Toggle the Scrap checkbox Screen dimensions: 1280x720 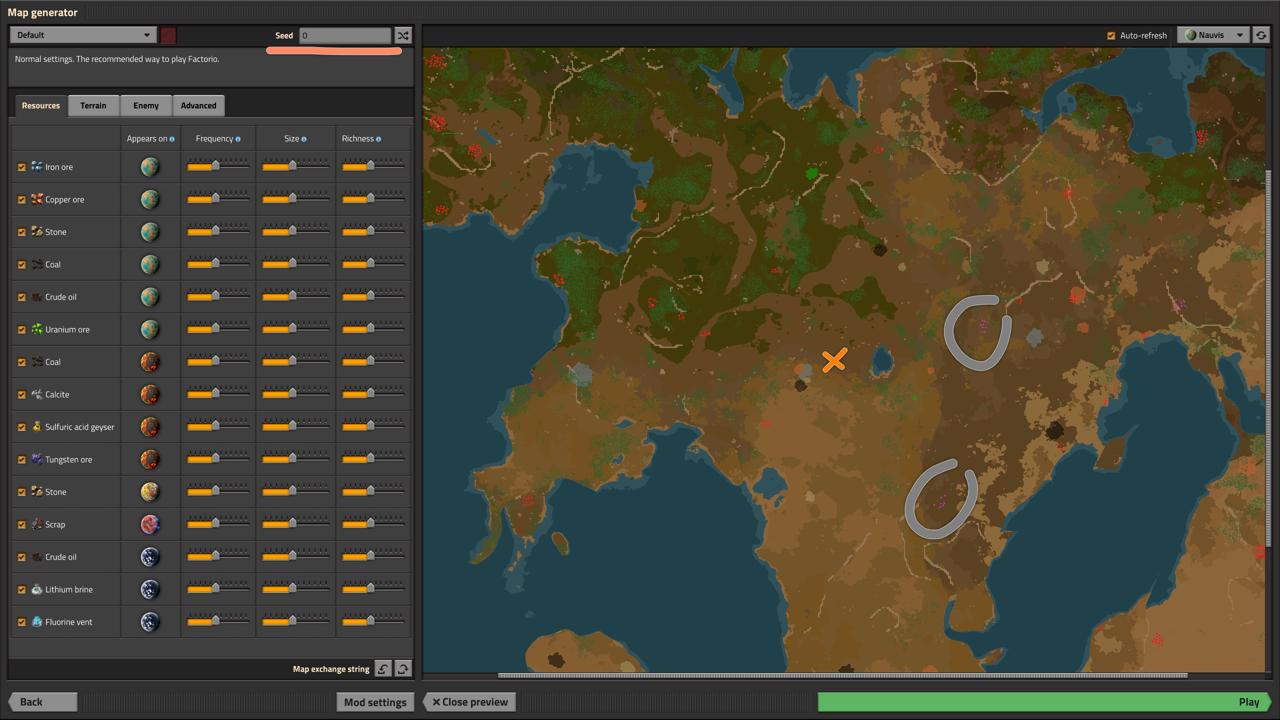point(21,524)
